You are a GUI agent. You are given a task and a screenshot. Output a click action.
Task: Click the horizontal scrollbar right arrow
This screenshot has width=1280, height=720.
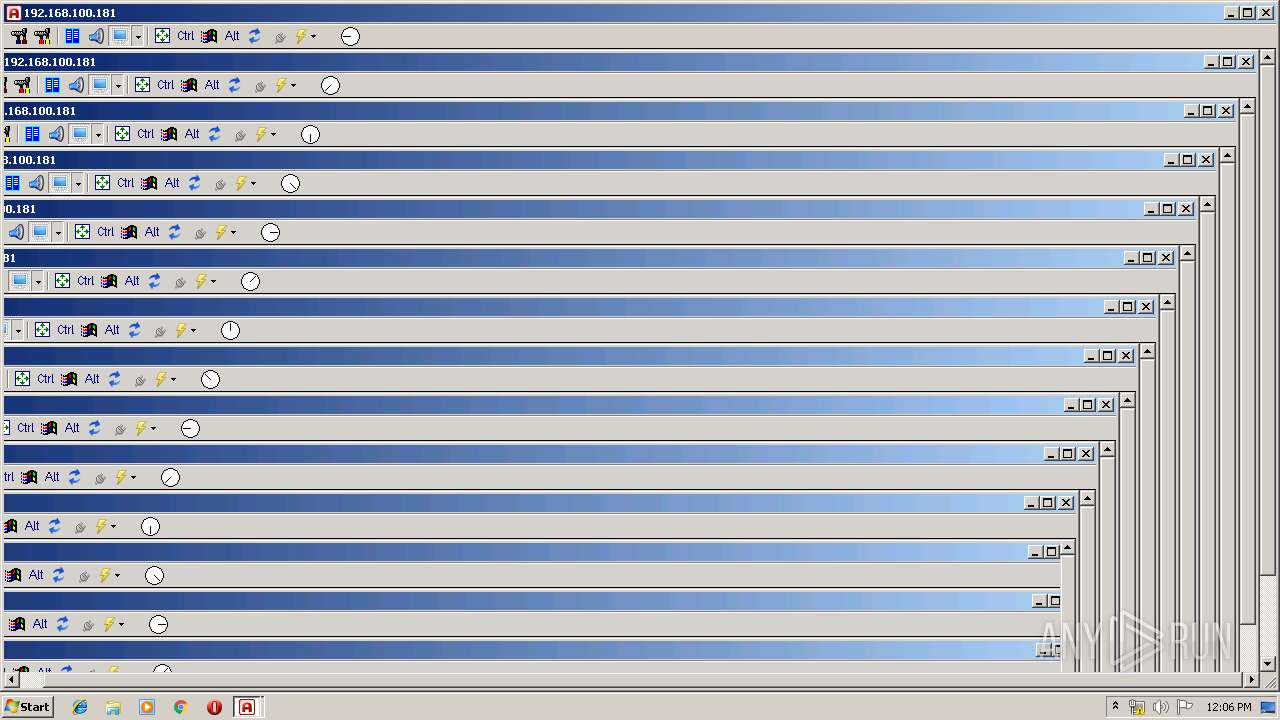point(1251,680)
